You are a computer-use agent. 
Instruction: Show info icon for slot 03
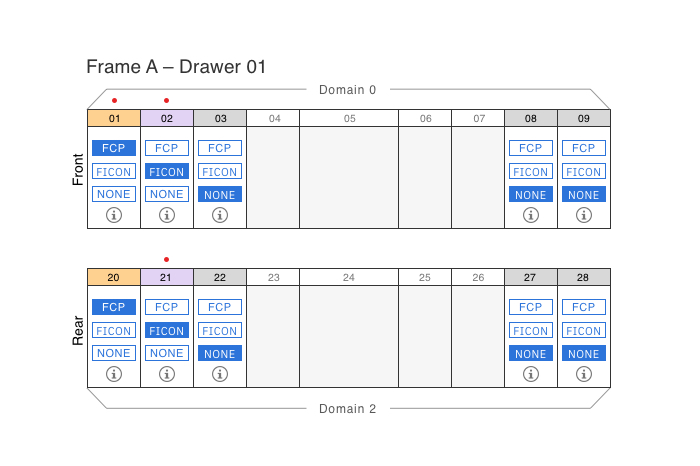click(220, 214)
